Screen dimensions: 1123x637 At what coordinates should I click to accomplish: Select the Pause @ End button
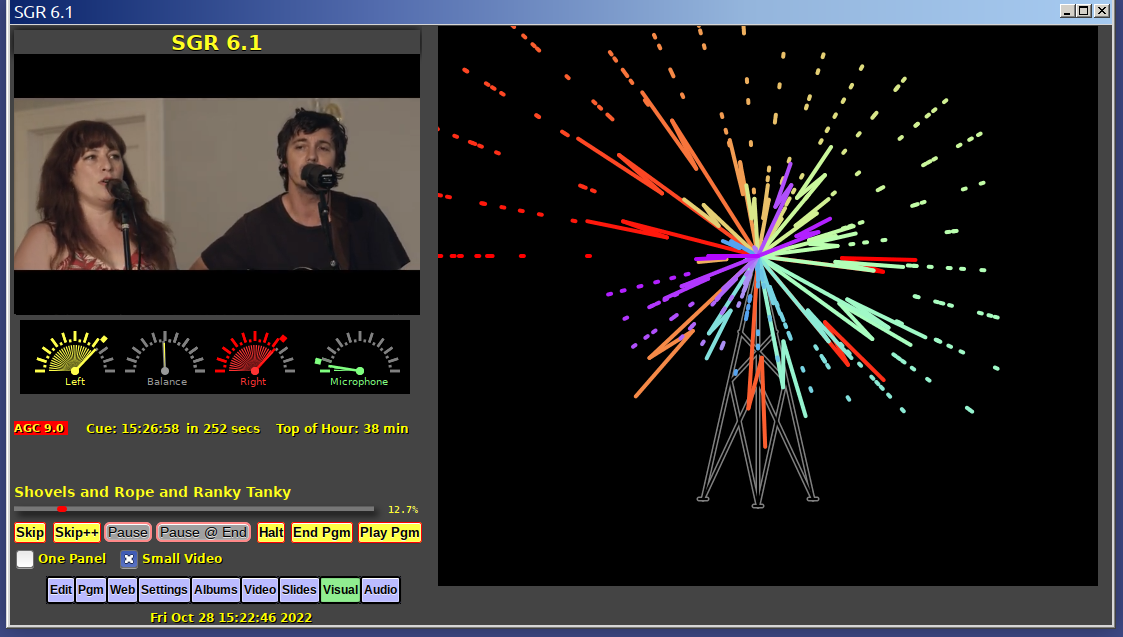(x=203, y=532)
